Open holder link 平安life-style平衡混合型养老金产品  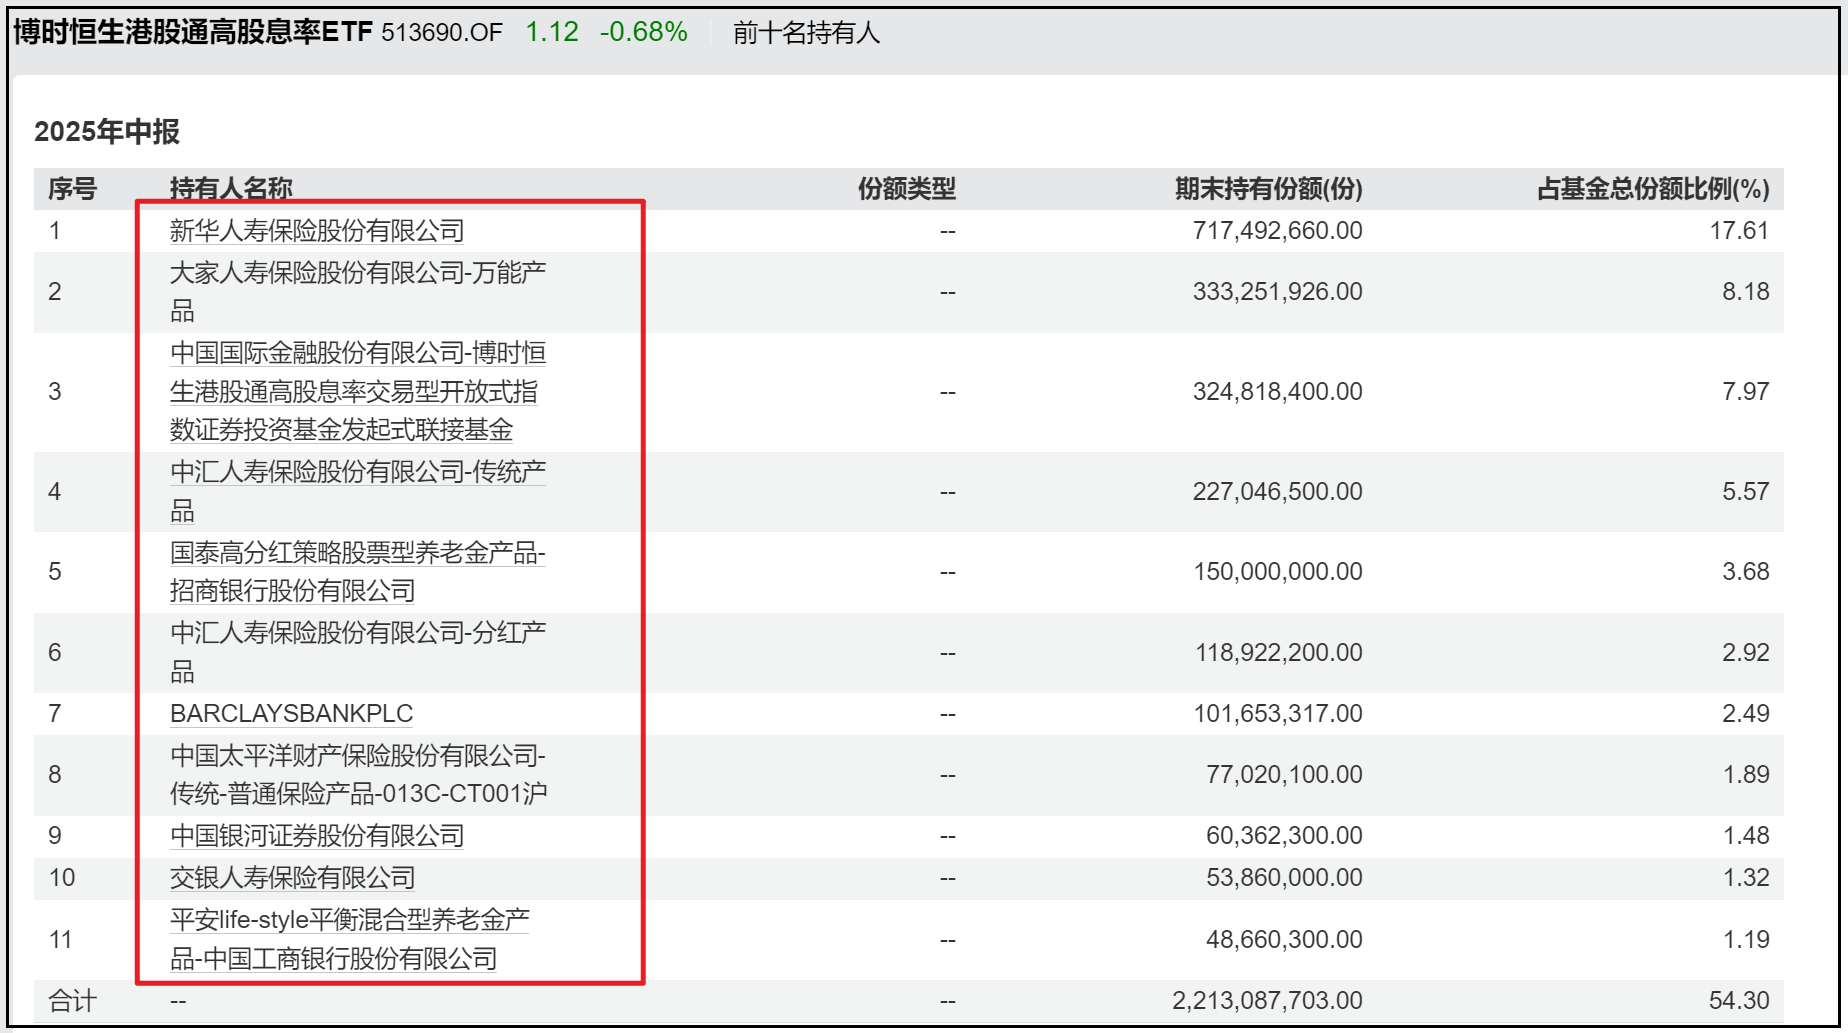[350, 939]
